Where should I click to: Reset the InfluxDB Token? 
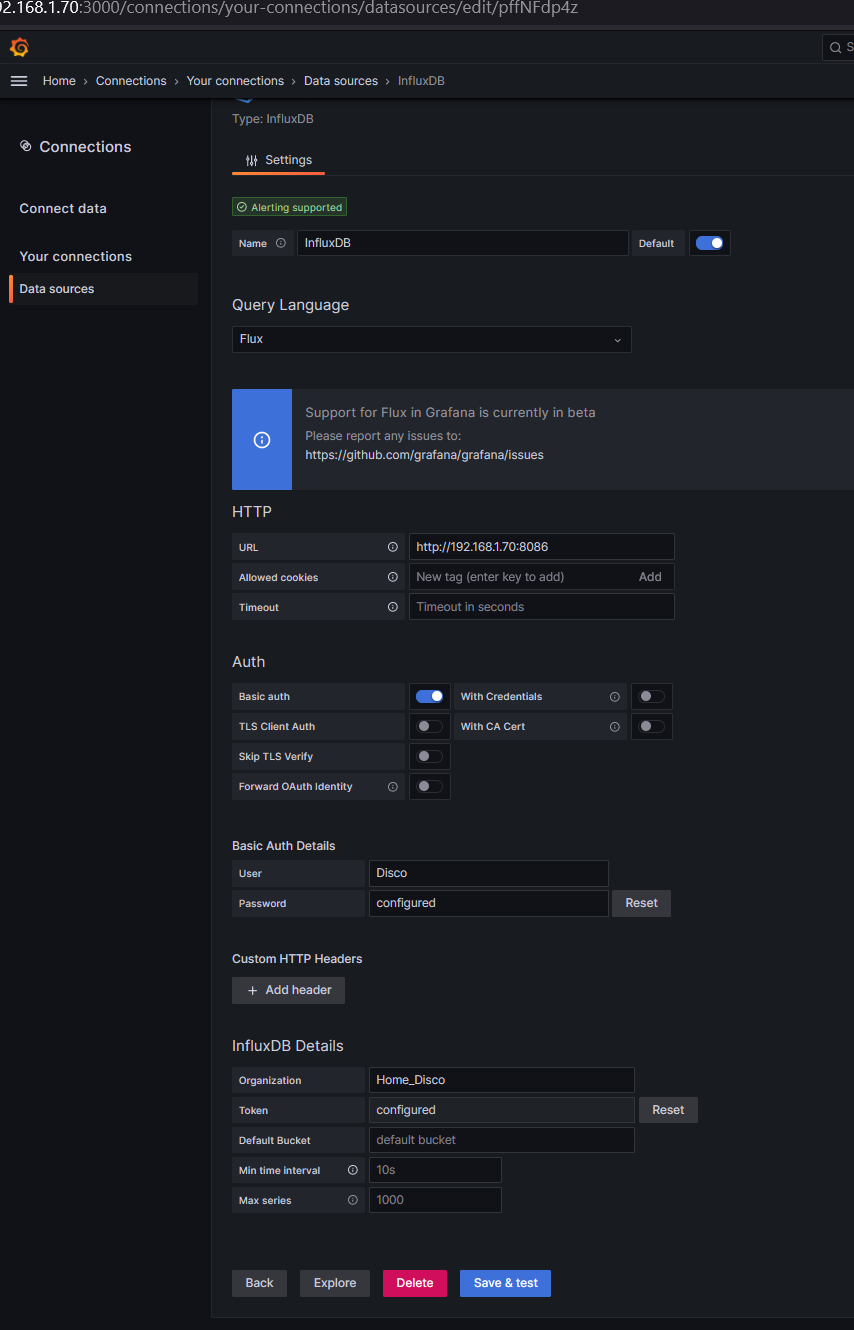tap(668, 1110)
